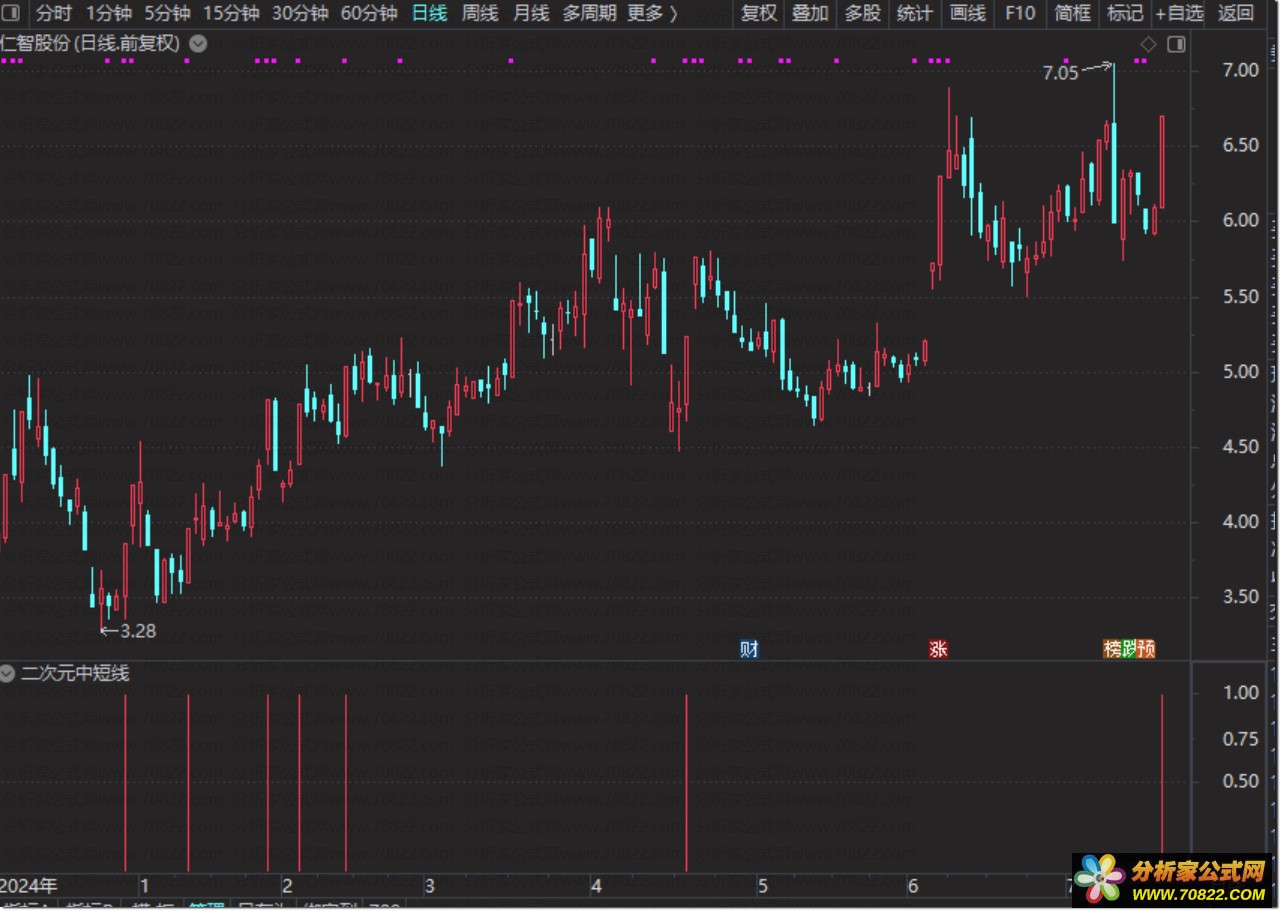Screen dimensions: 1282x911
Task: Click month 4 on the time axis
Action: 596,886
